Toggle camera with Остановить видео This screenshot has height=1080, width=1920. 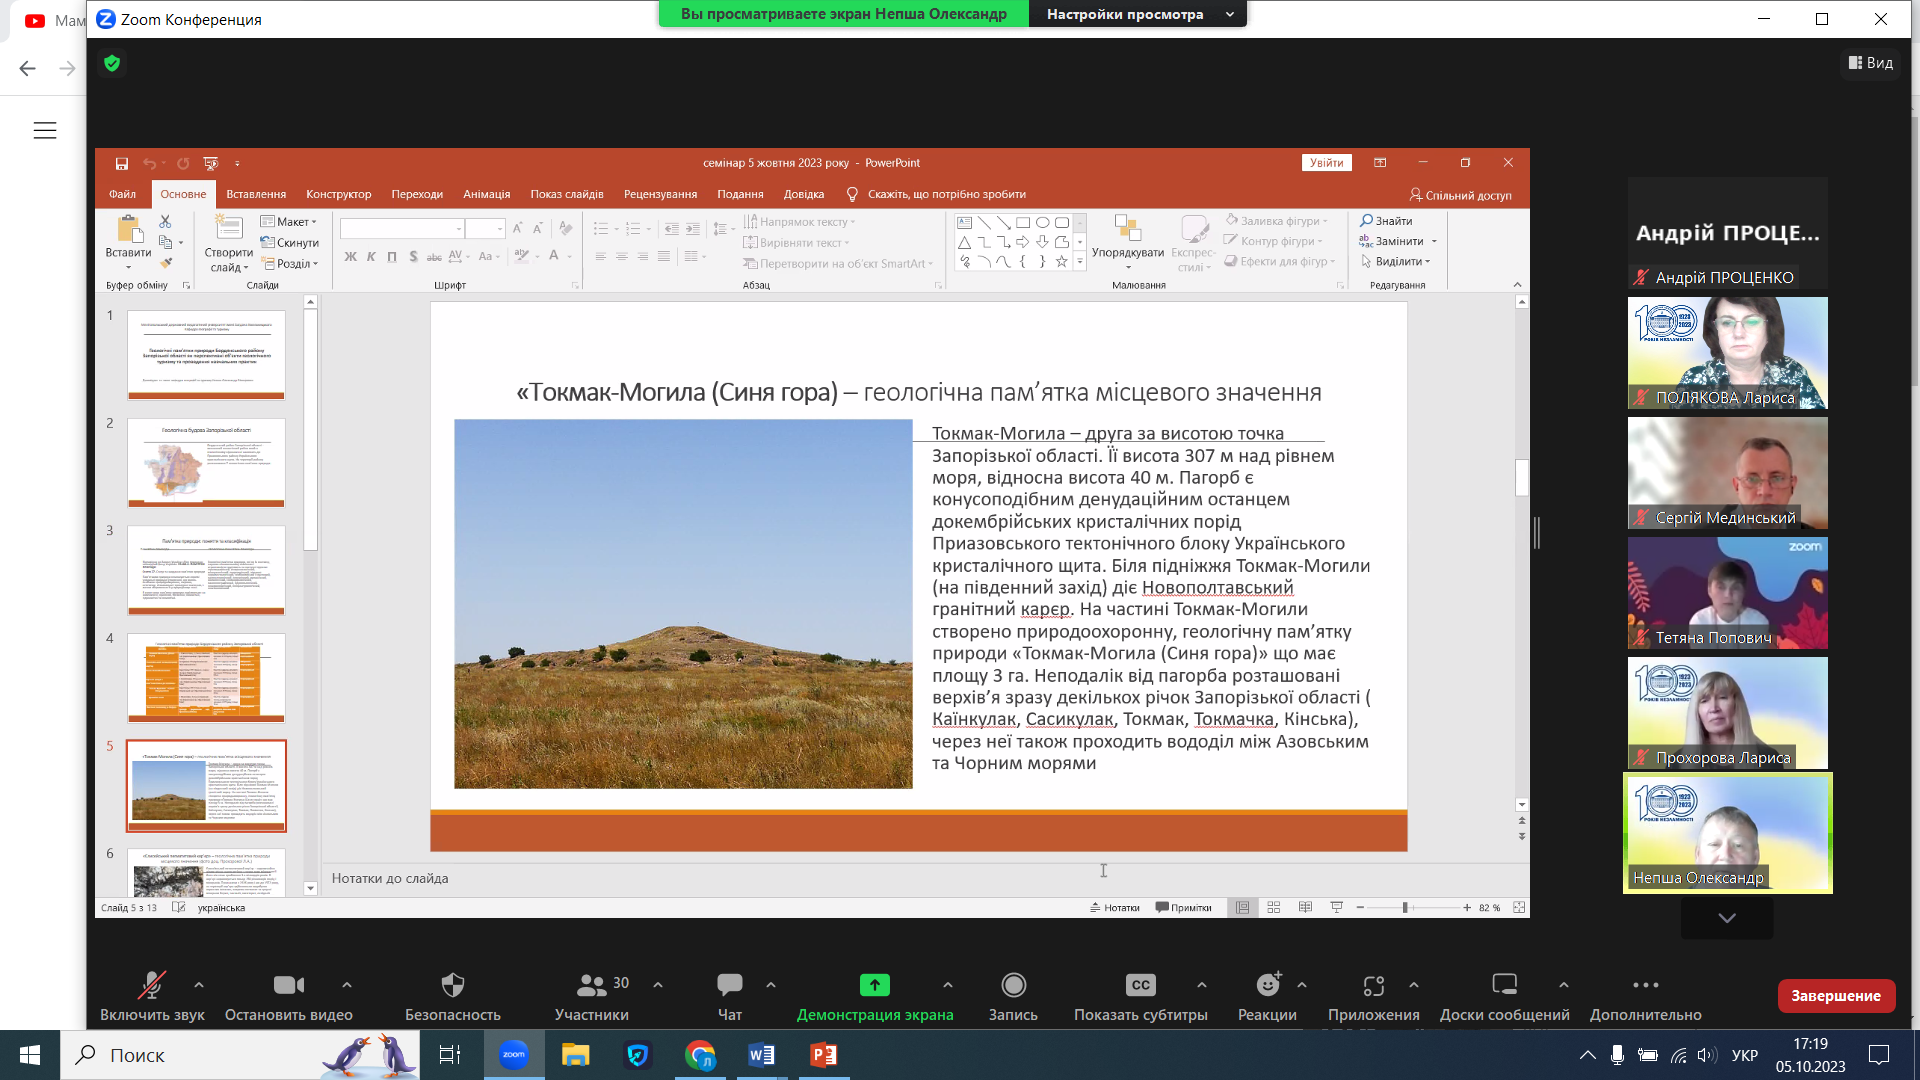coord(288,985)
